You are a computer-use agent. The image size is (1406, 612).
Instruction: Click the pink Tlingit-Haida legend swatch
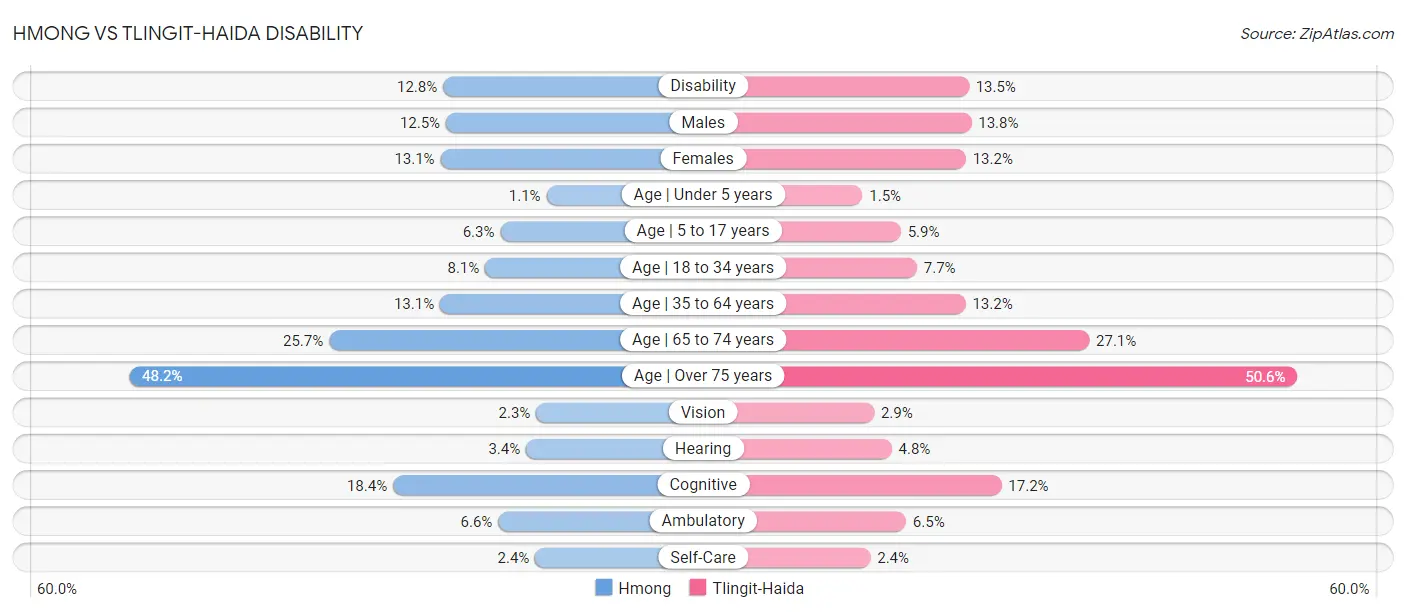tap(698, 588)
